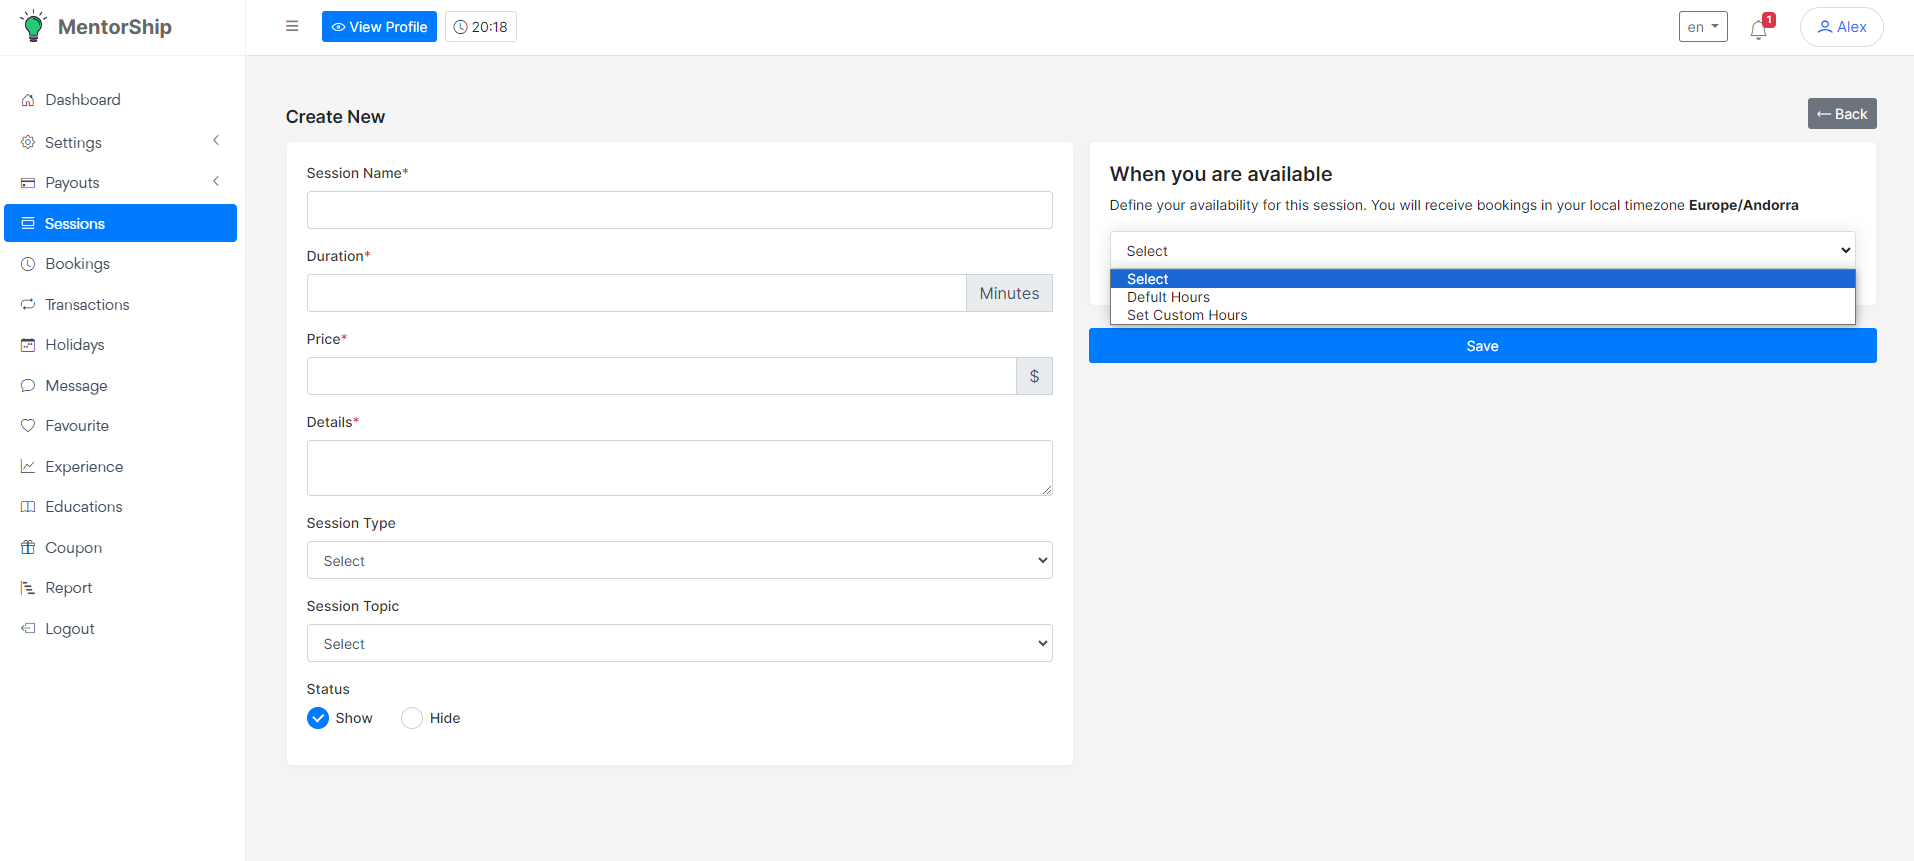Image resolution: width=1914 pixels, height=861 pixels.
Task: Open the Session Type dropdown
Action: point(679,561)
